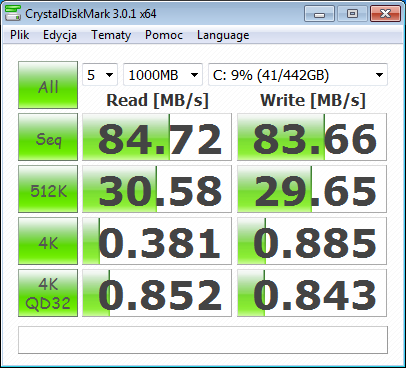
Task: Open the Pomoc menu
Action: (x=164, y=35)
